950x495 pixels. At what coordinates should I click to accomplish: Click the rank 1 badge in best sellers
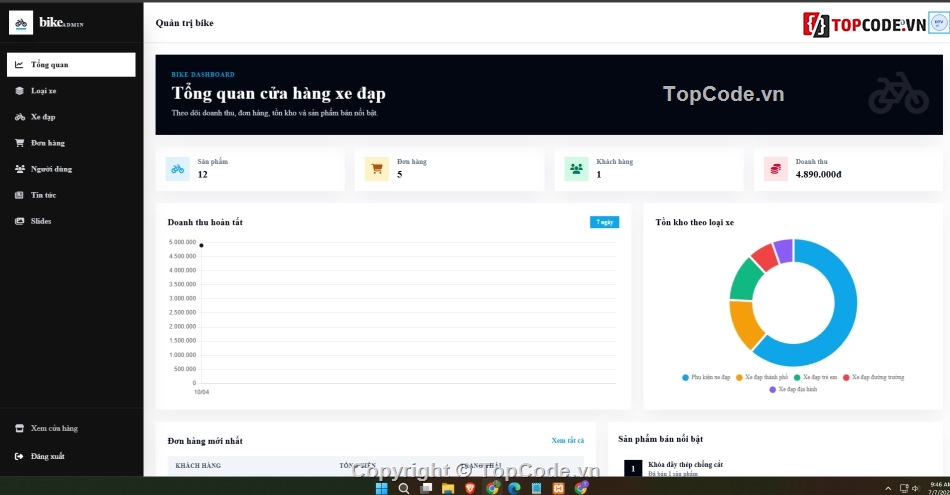click(x=633, y=468)
